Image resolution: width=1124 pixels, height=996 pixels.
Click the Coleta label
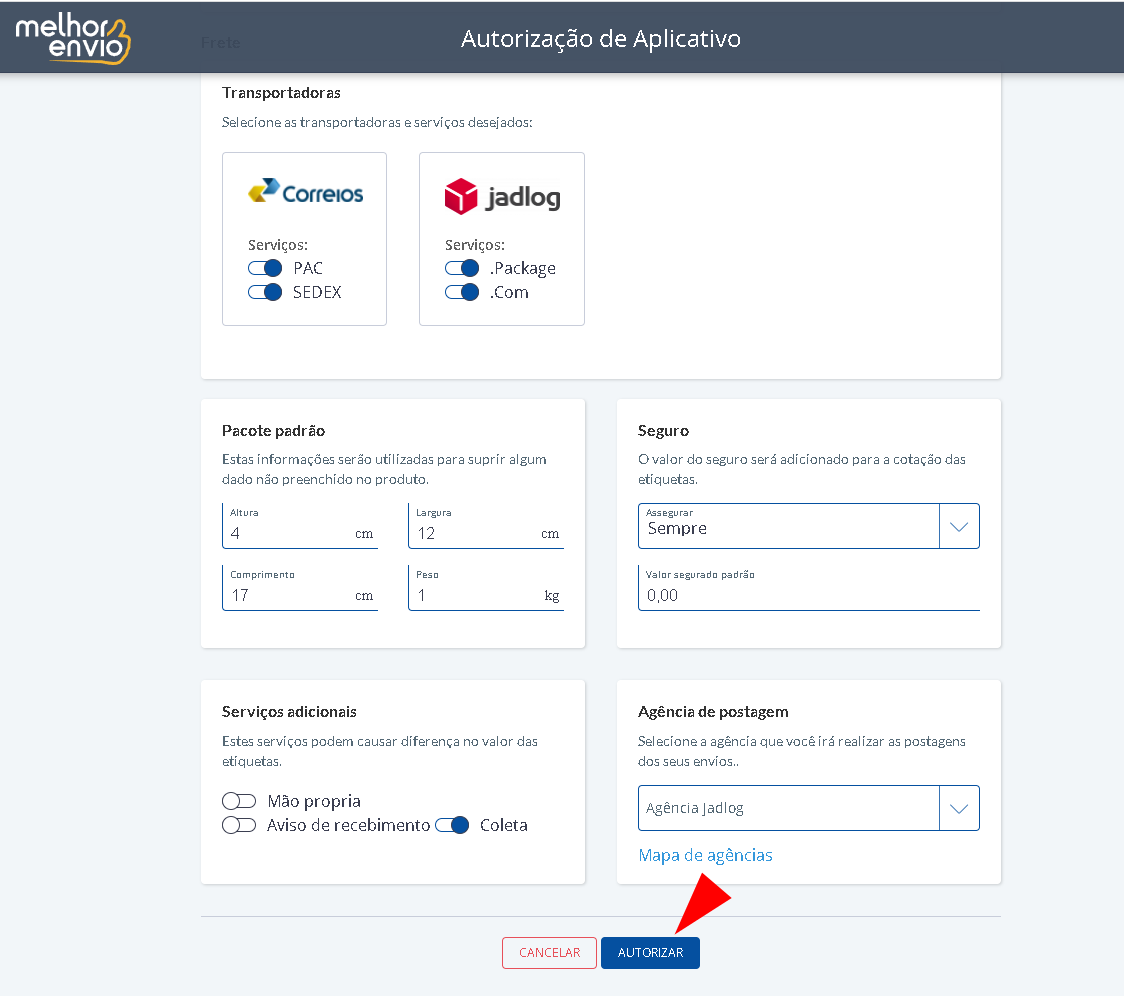coord(504,825)
